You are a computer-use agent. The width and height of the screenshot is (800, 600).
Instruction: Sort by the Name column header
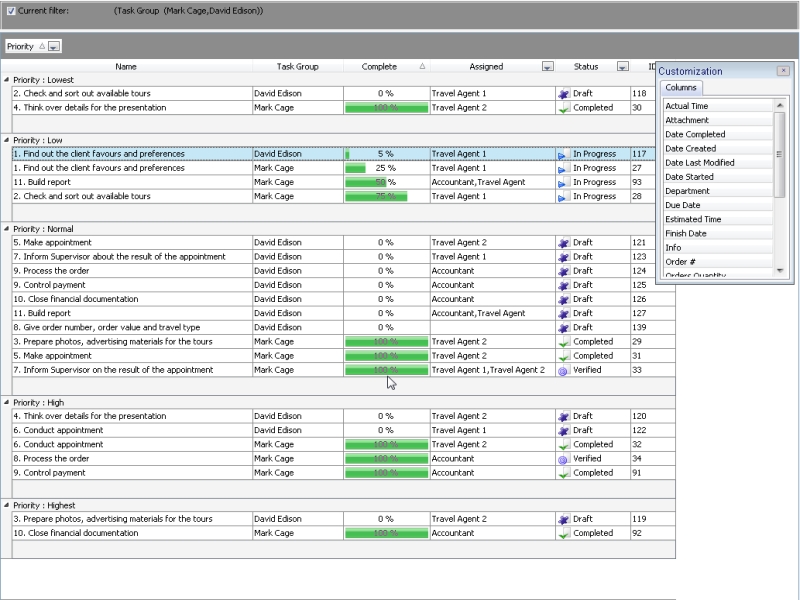click(x=126, y=67)
